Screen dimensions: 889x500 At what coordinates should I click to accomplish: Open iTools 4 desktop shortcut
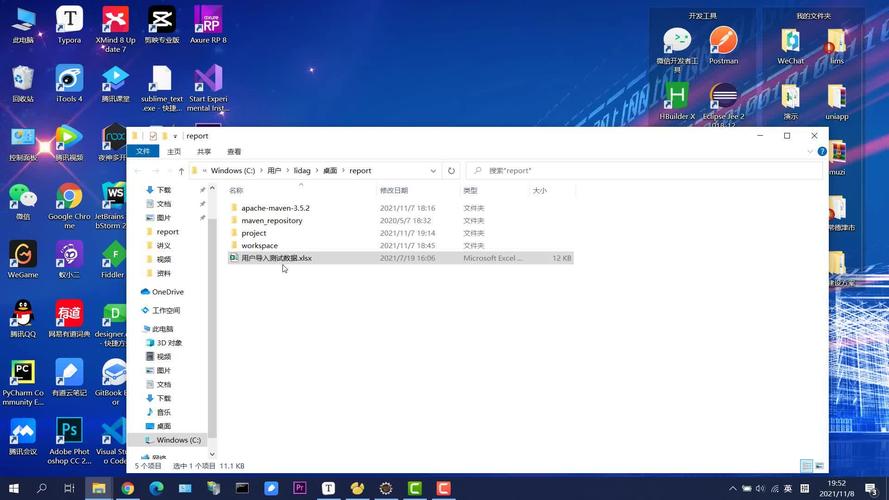pos(69,84)
